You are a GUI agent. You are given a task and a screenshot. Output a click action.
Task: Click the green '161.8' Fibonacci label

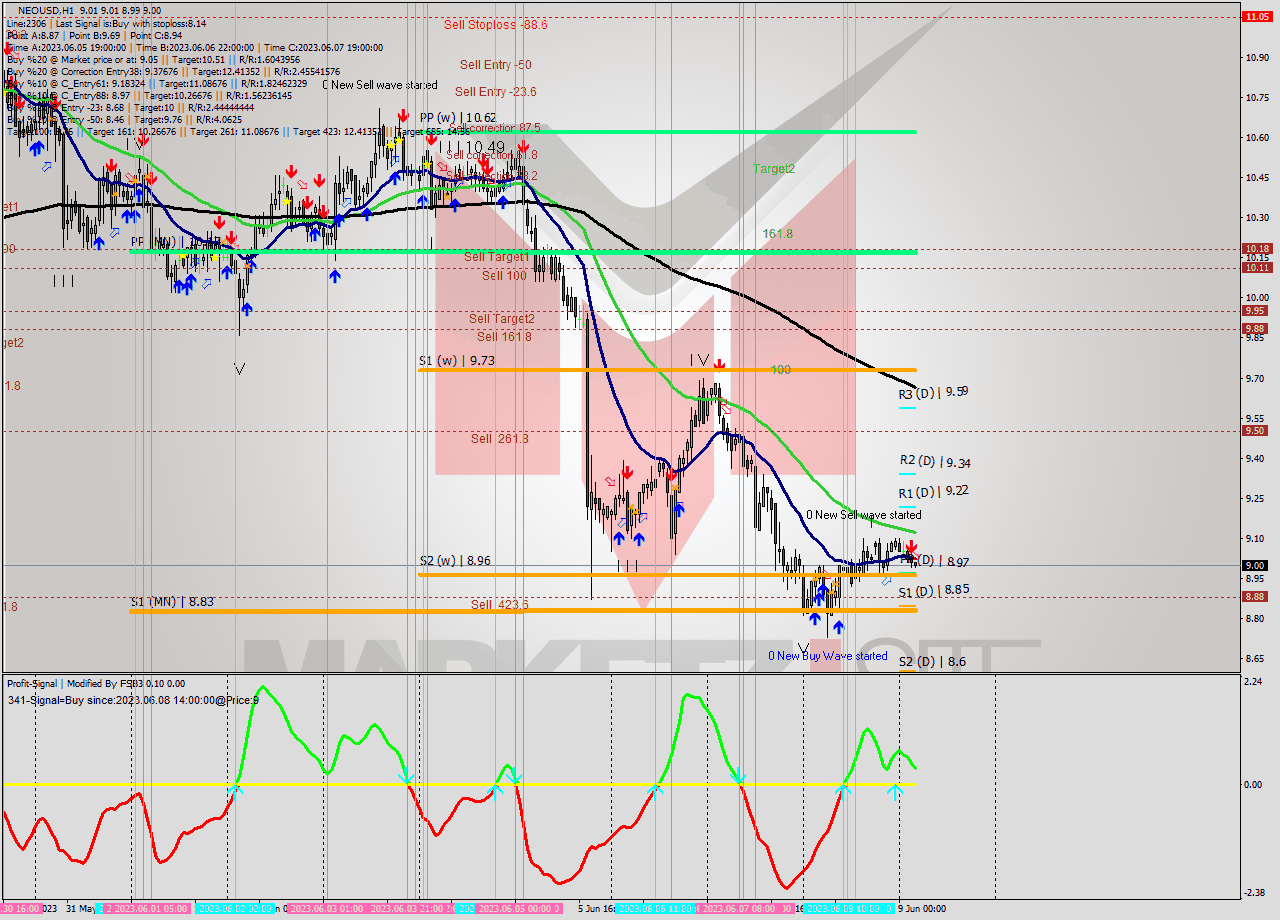coord(777,233)
